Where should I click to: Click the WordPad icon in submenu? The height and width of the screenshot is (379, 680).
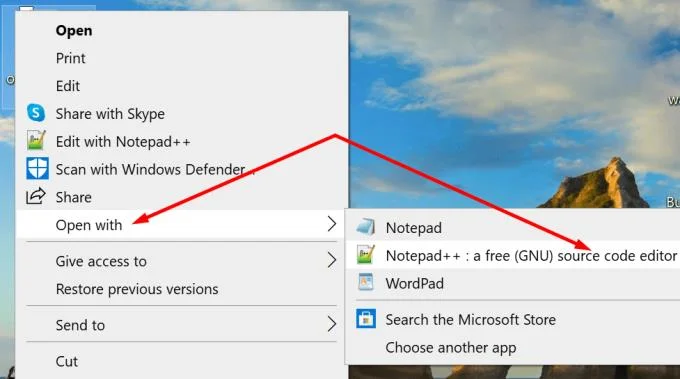366,282
